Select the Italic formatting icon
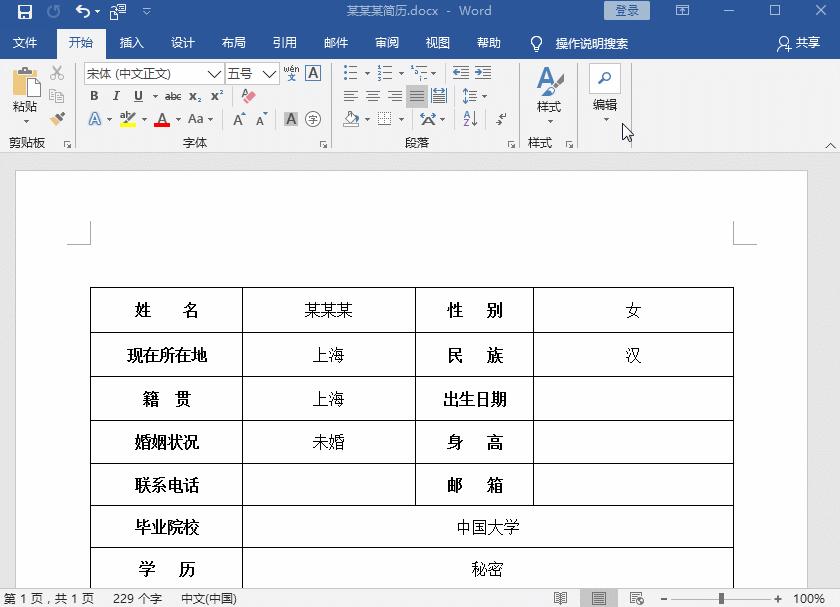 (116, 95)
